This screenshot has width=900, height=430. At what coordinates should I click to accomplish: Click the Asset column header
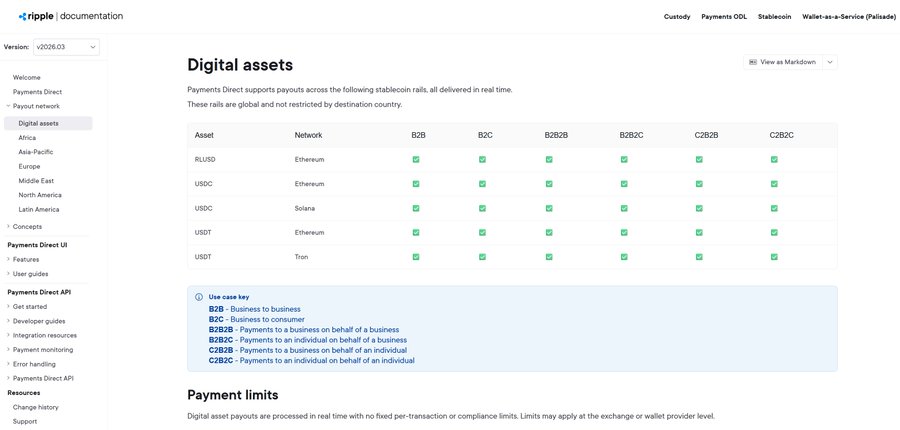click(x=204, y=135)
